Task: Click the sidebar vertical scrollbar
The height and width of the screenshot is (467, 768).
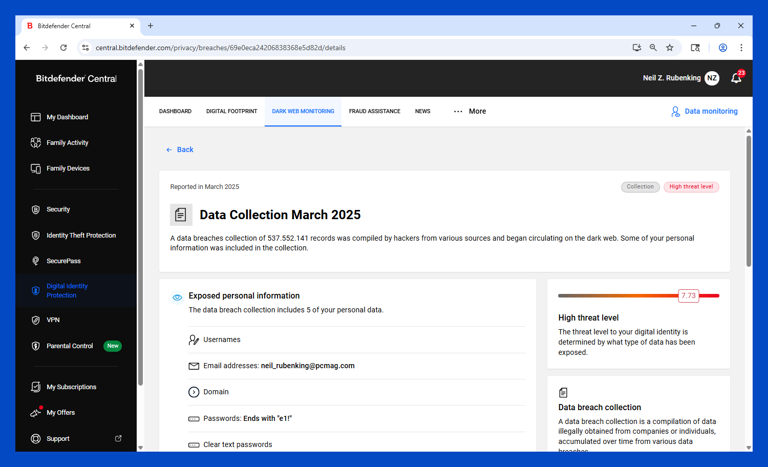Action: coord(141,225)
